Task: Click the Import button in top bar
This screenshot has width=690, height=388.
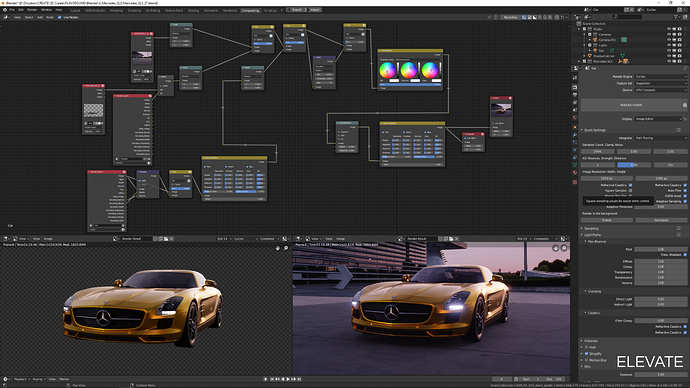Action: point(314,10)
